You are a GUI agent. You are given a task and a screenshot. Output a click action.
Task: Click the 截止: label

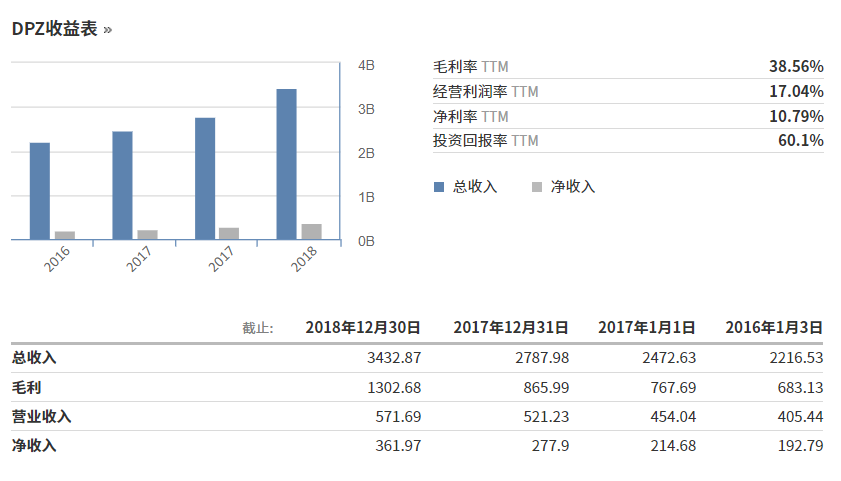pyautogui.click(x=258, y=328)
